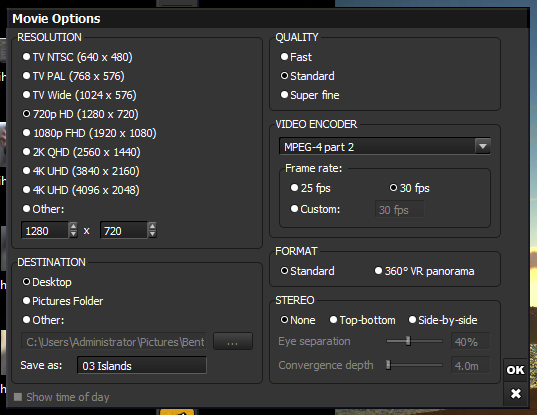537x415 pixels.
Task: Select TV NTSC (640 x 480) resolution
Action: click(x=77, y=57)
